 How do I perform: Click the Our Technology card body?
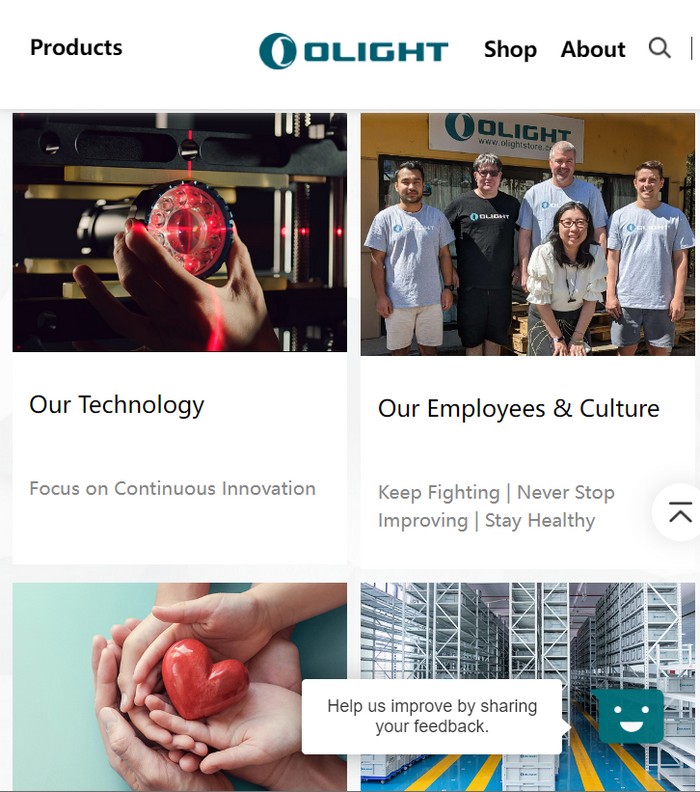point(180,457)
